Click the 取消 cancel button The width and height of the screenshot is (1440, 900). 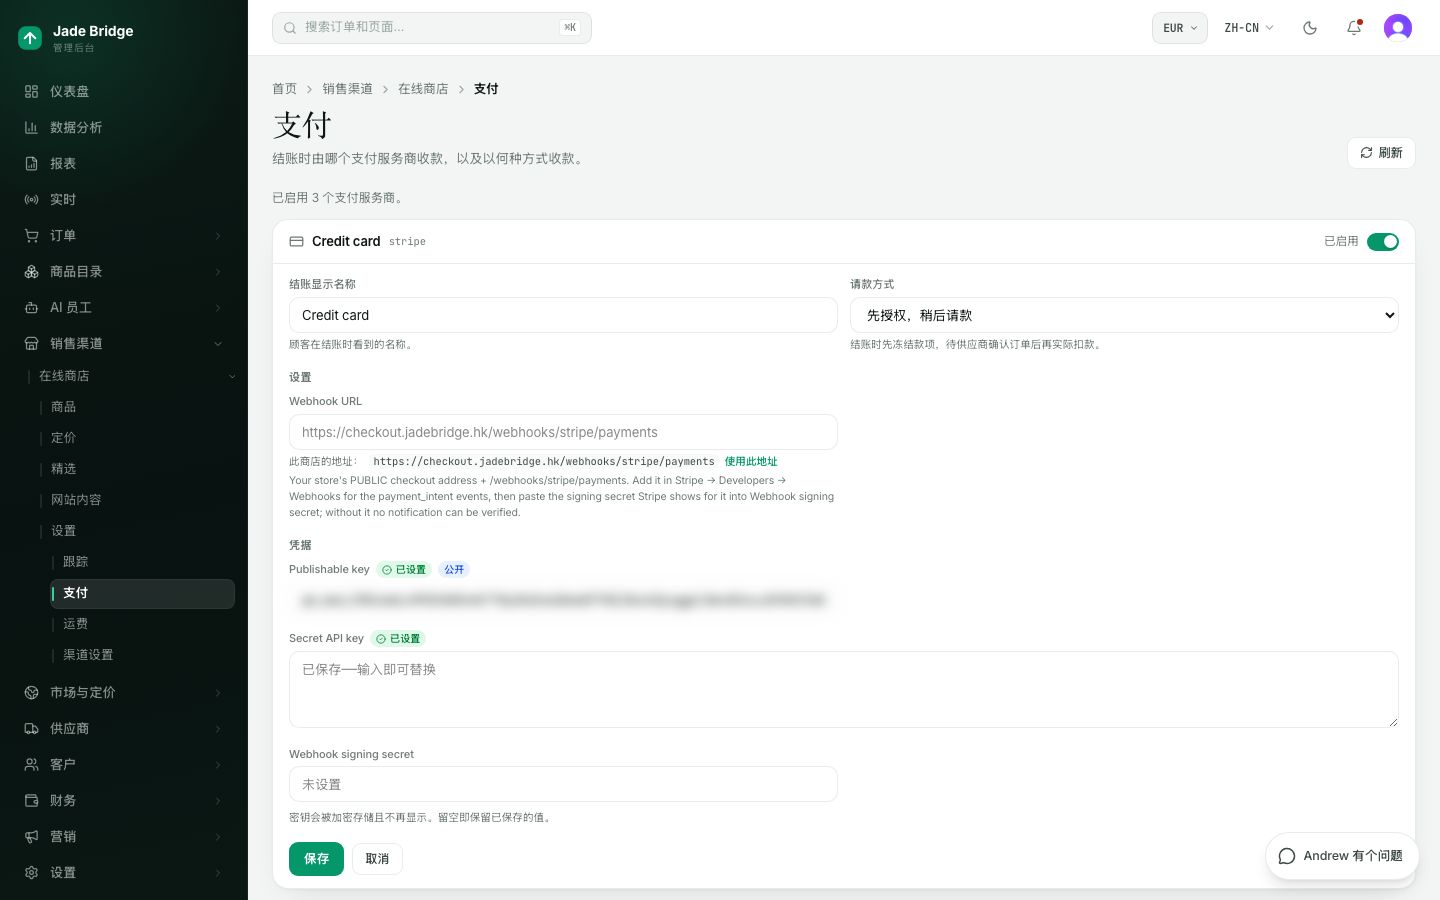click(377, 859)
